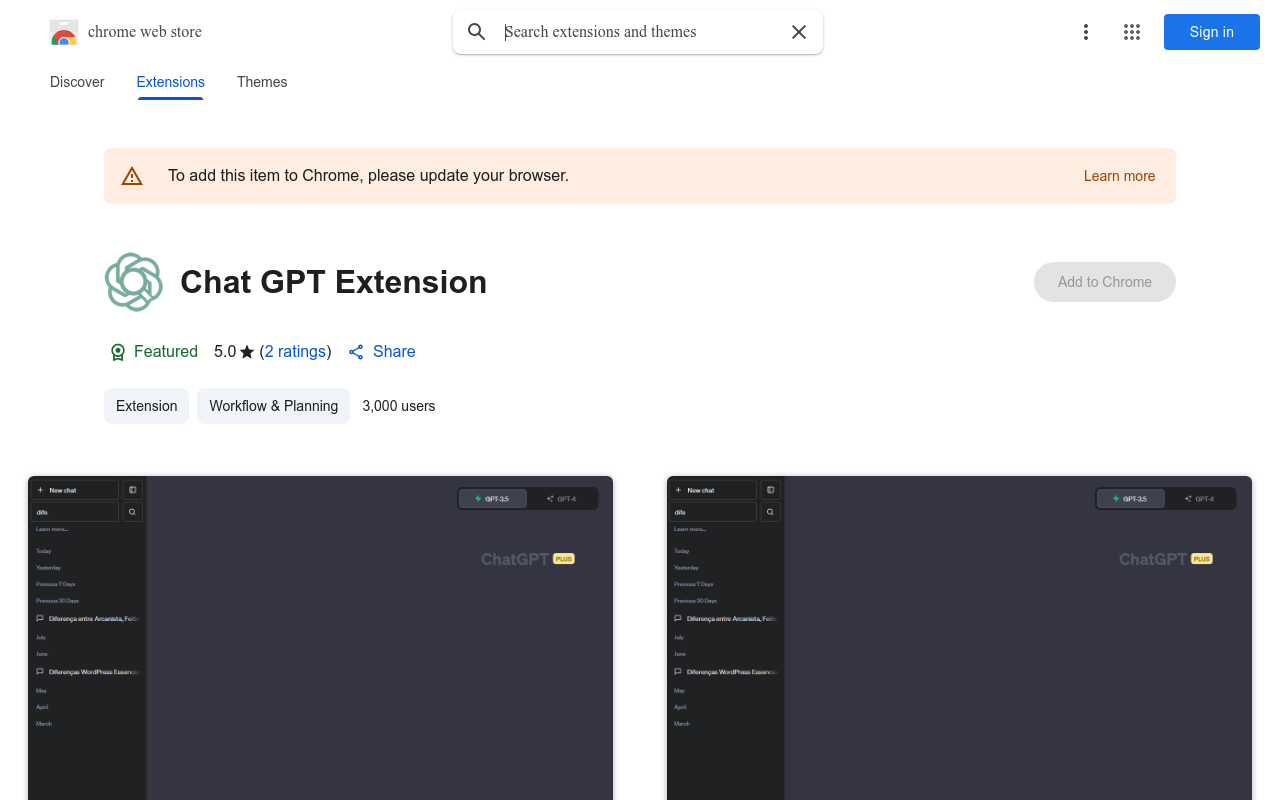Click the search magnifier icon
This screenshot has width=1280, height=800.
477,32
